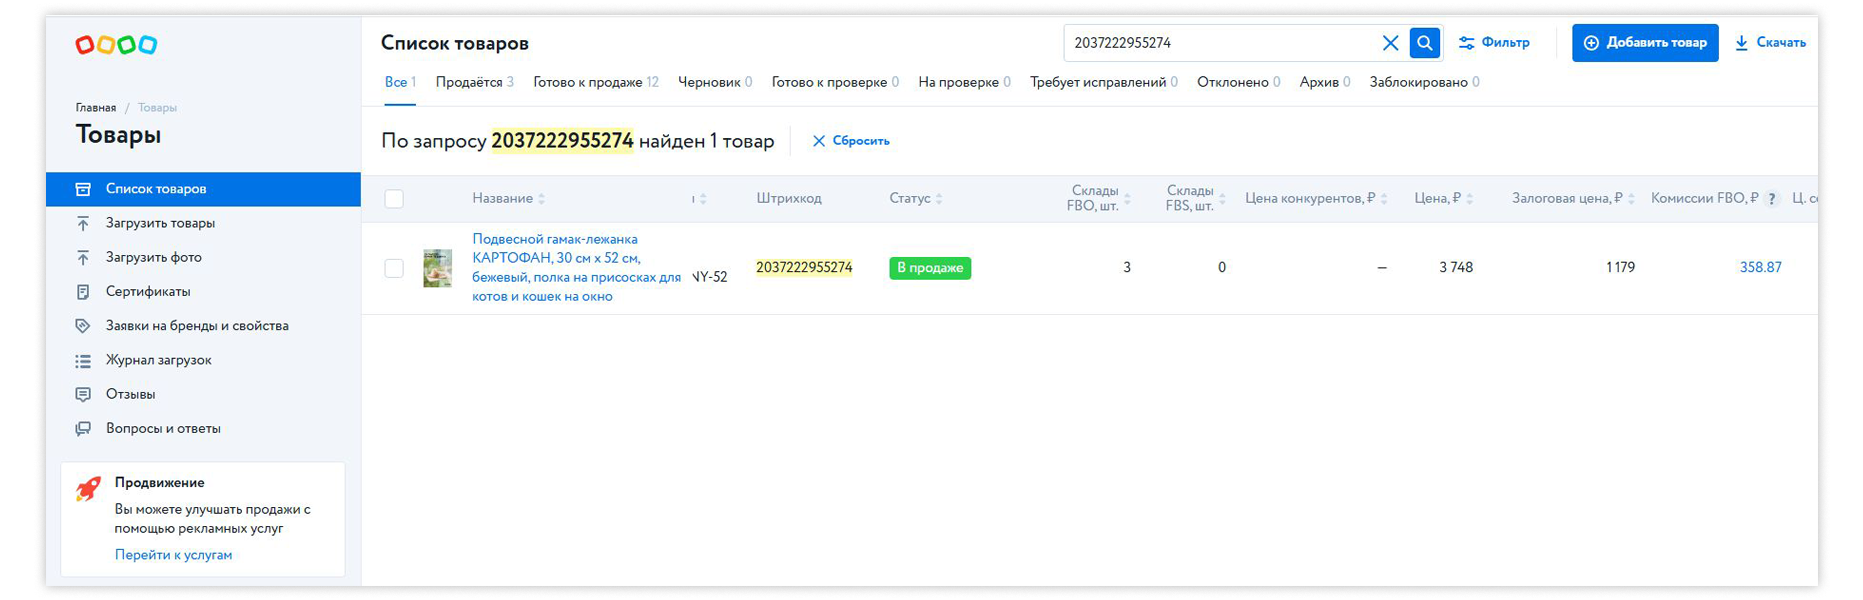The width and height of the screenshot is (1863, 600).
Task: Open the Перейти к услугам link
Action: 173,555
